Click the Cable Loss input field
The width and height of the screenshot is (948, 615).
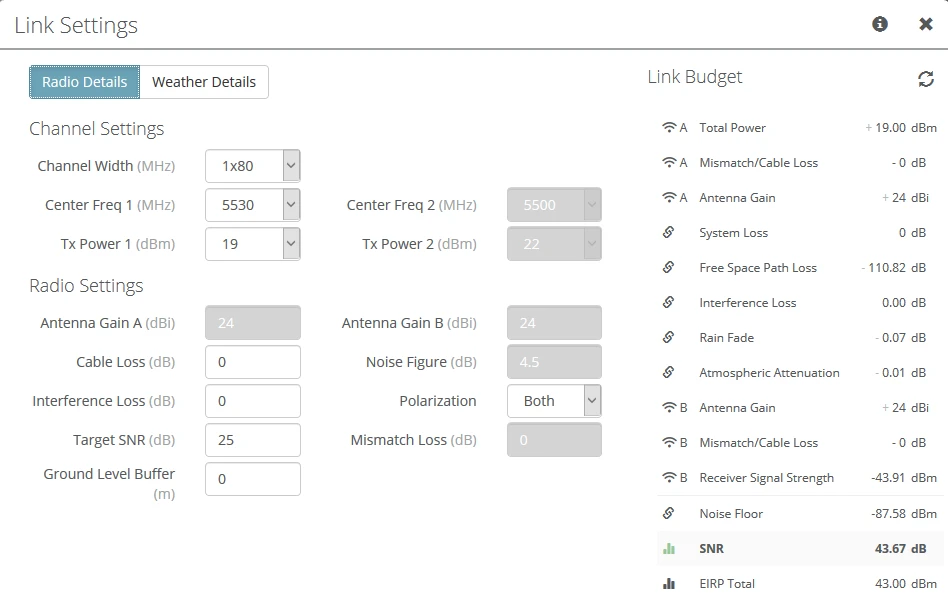(253, 362)
